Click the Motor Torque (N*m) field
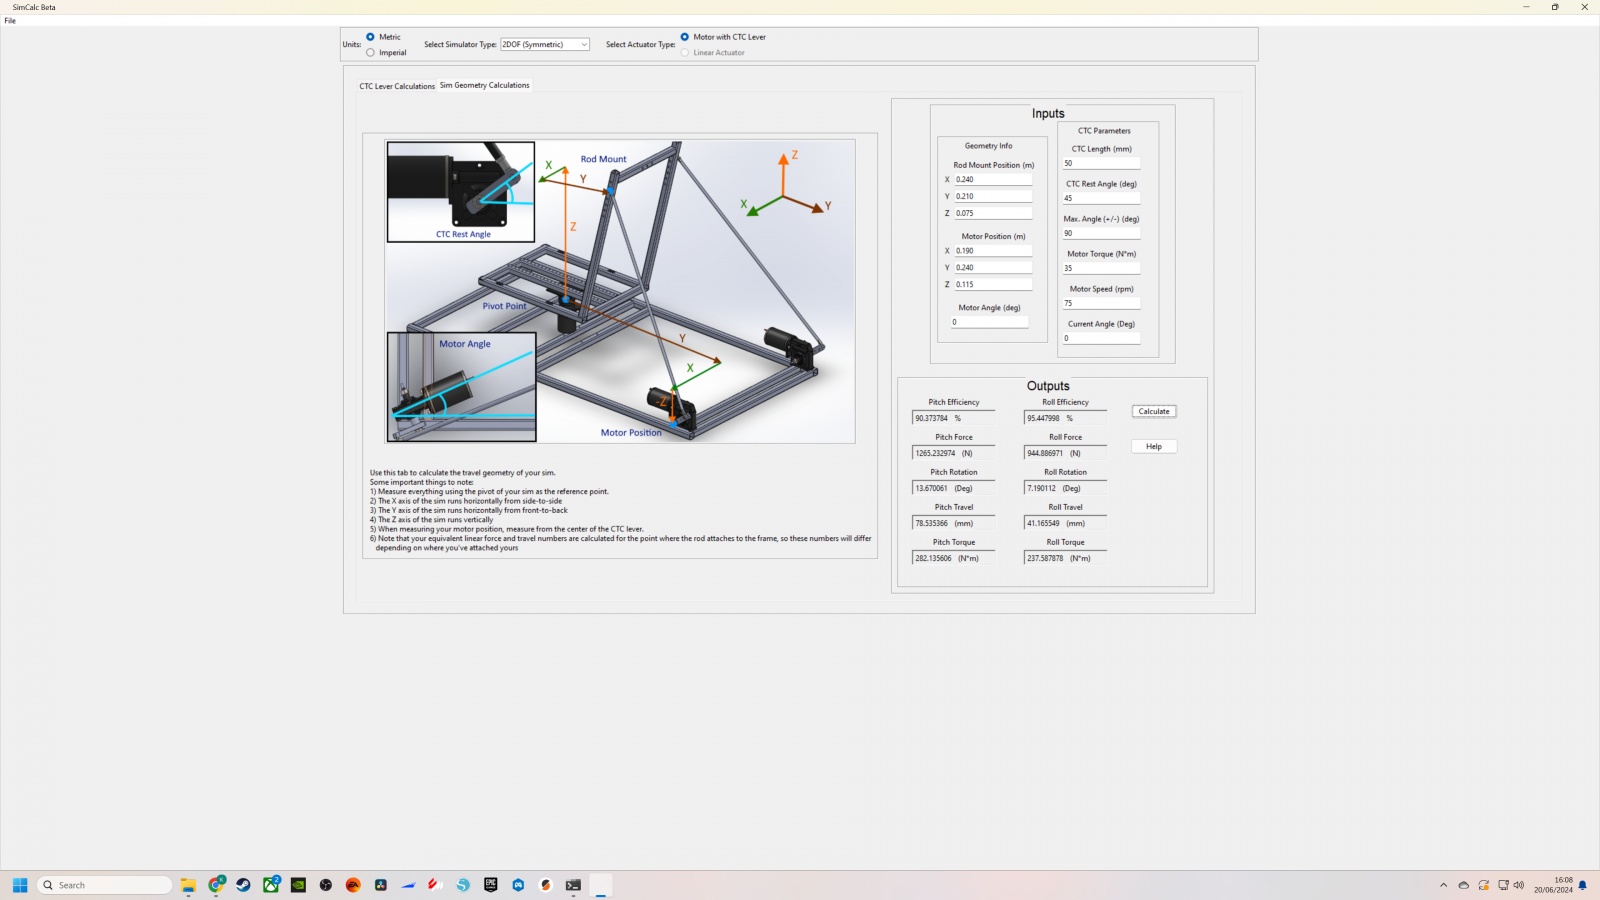Screen dimensions: 1600x900 [1101, 268]
